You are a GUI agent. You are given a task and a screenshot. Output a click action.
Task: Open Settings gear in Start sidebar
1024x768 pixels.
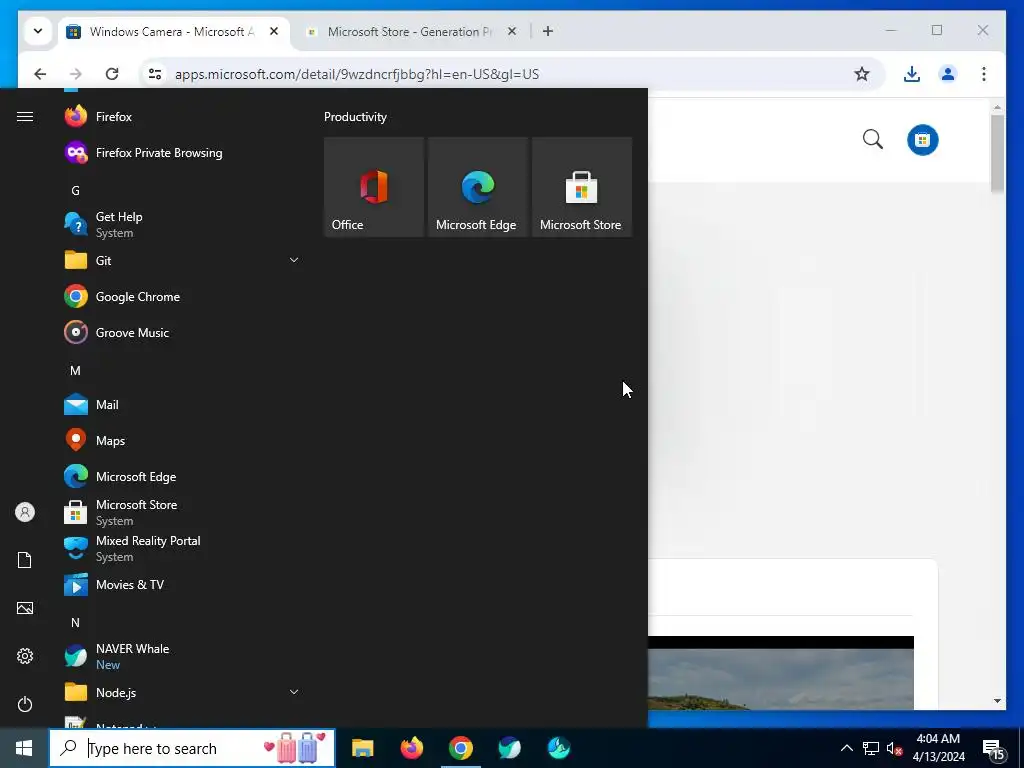tap(25, 656)
